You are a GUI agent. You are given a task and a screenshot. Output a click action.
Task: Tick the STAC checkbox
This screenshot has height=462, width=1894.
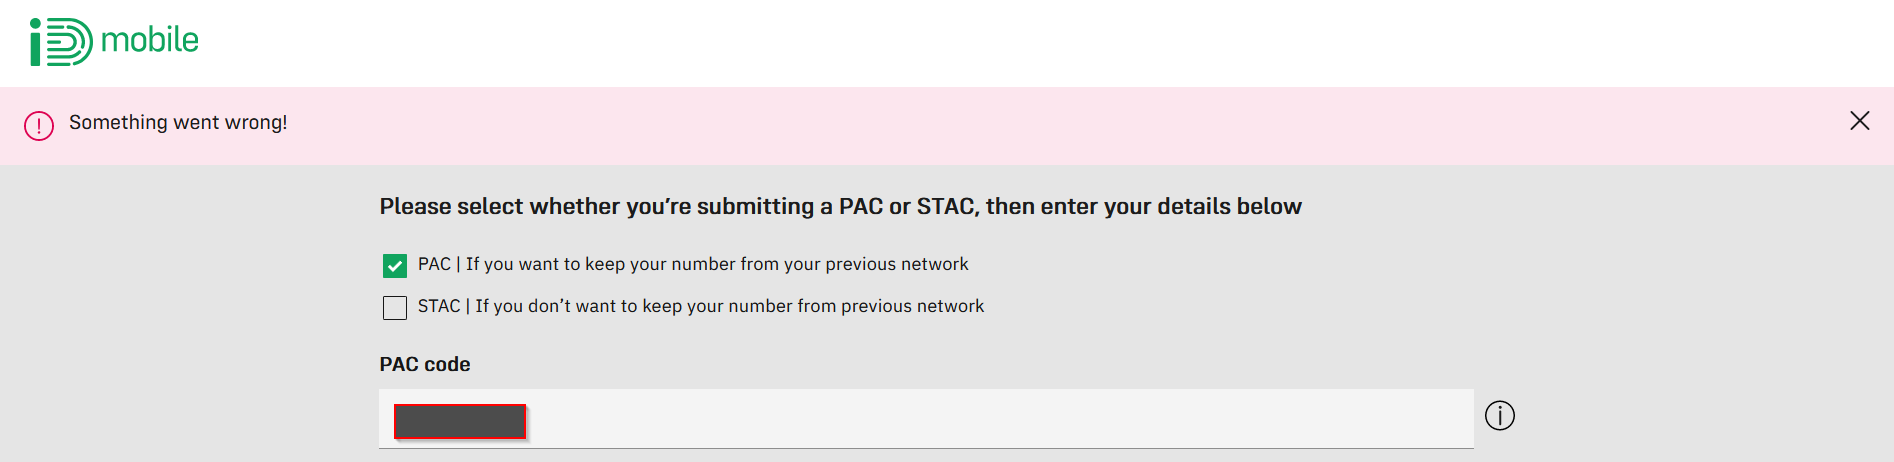(395, 308)
